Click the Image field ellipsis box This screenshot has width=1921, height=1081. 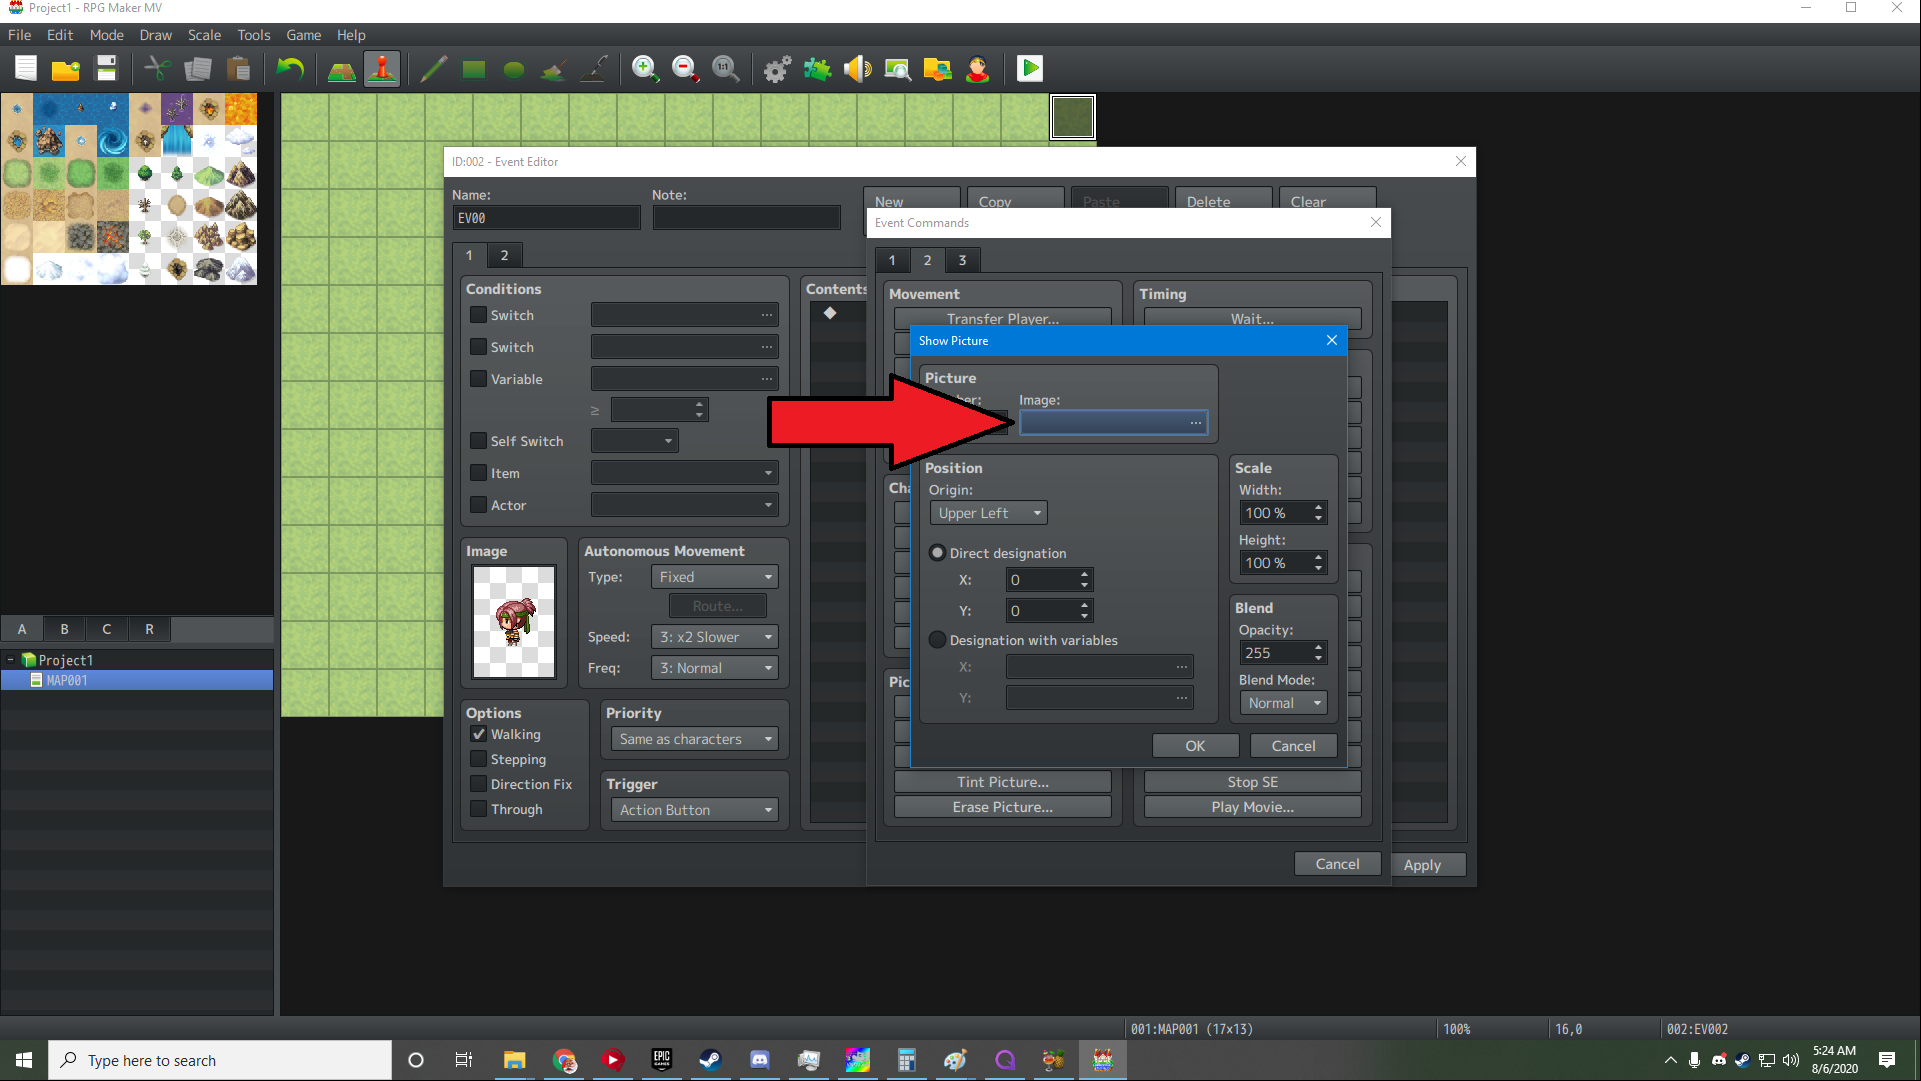click(x=1195, y=423)
